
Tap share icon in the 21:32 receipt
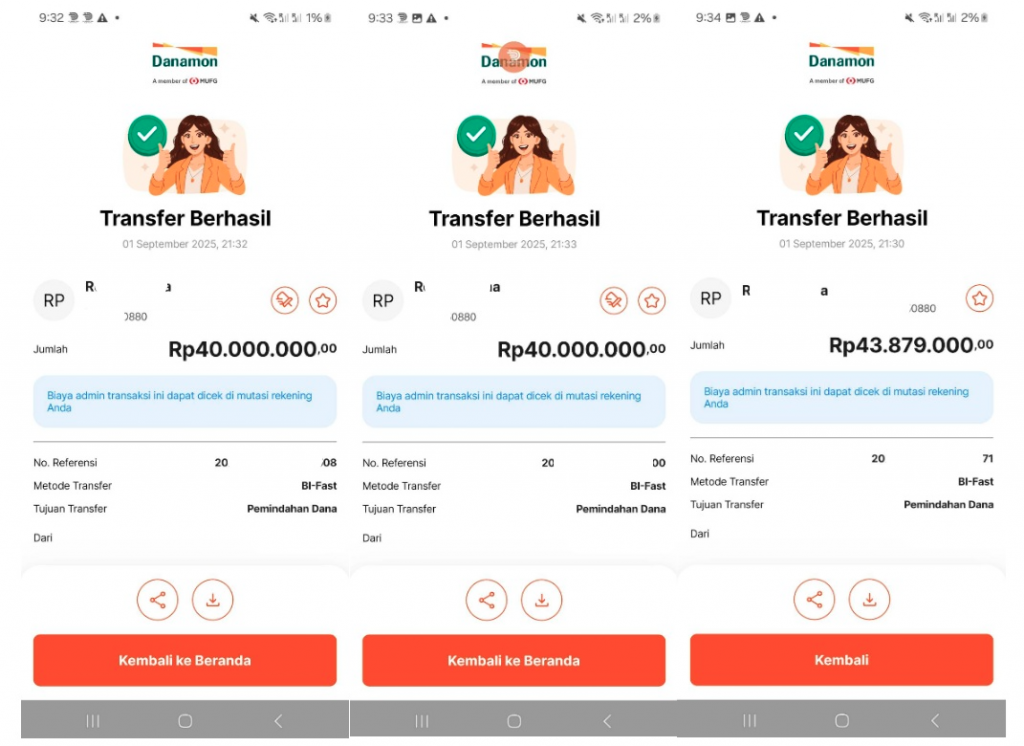click(x=157, y=600)
